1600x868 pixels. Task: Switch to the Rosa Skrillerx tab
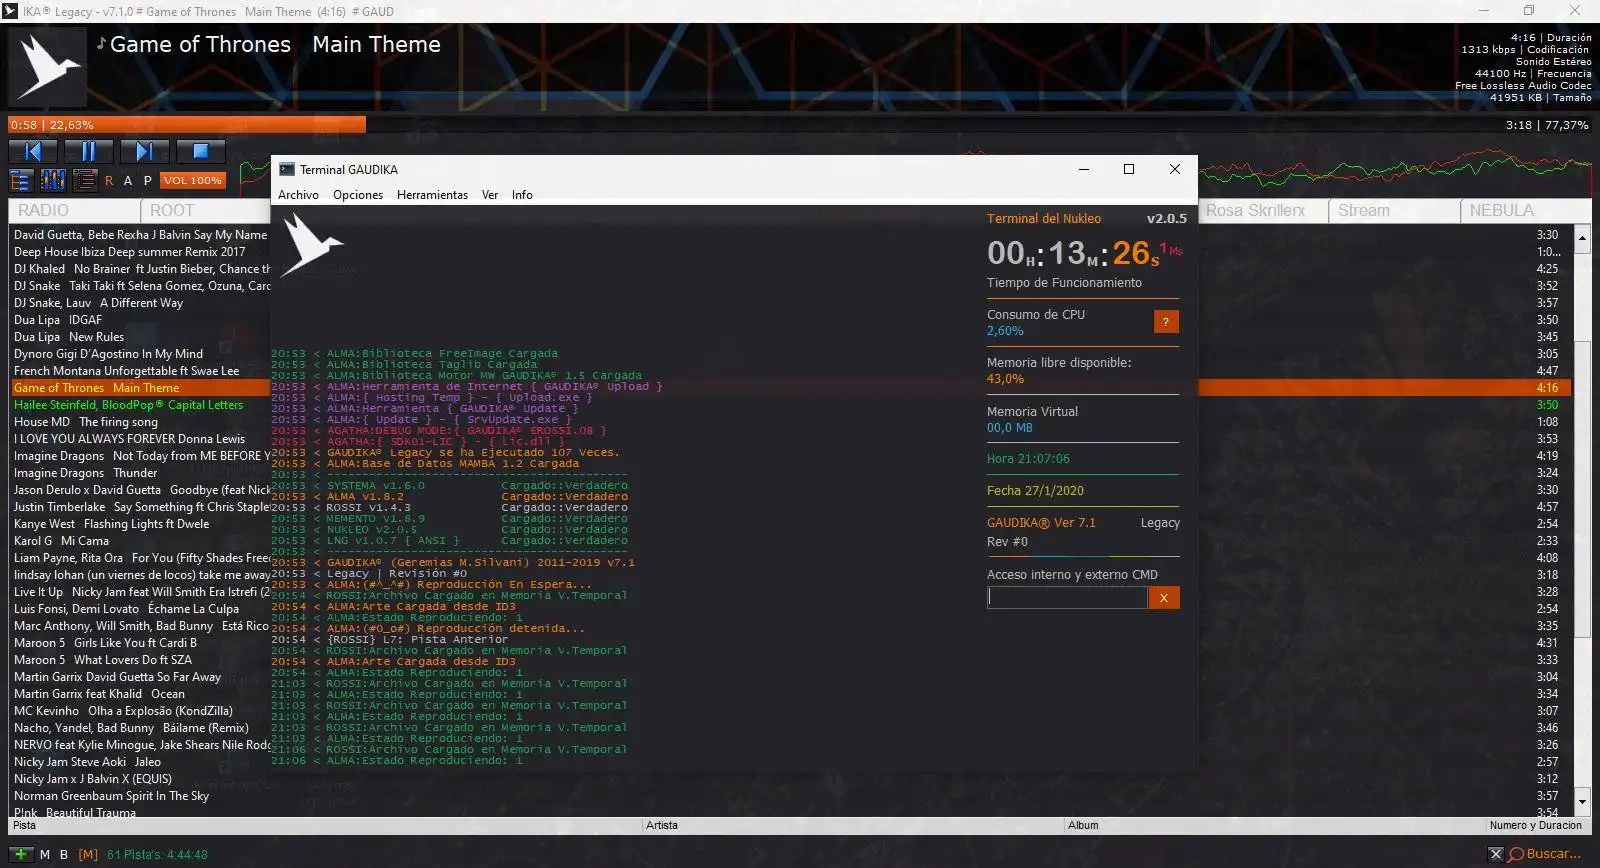(1262, 210)
